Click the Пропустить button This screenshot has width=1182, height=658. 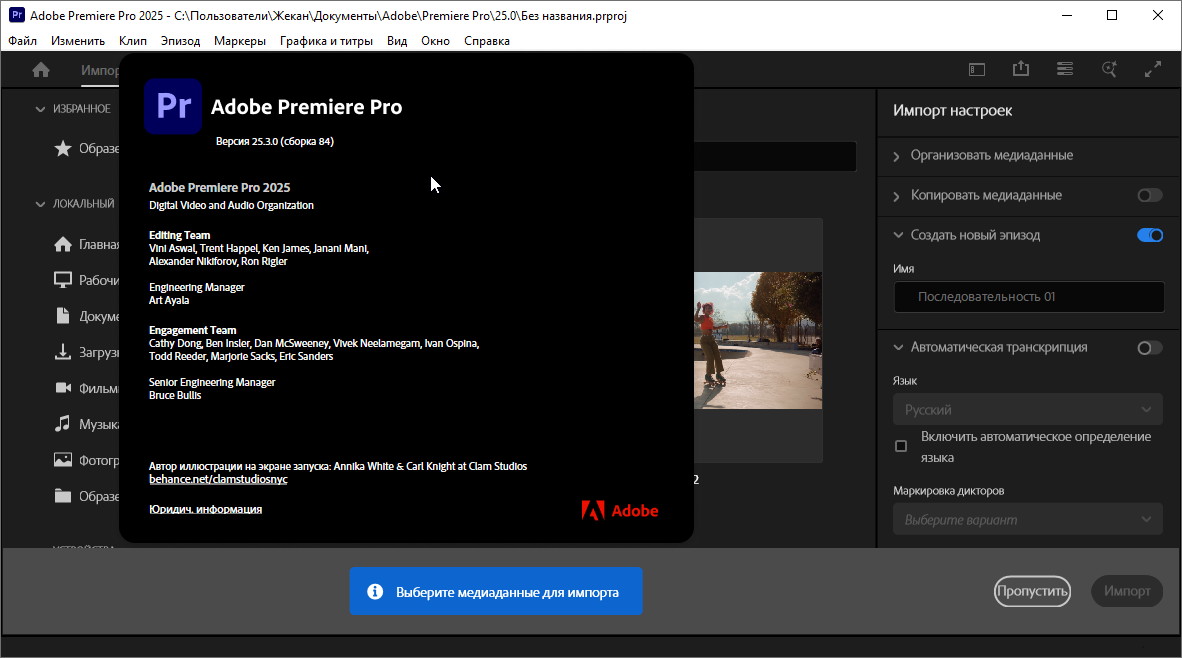(1032, 591)
